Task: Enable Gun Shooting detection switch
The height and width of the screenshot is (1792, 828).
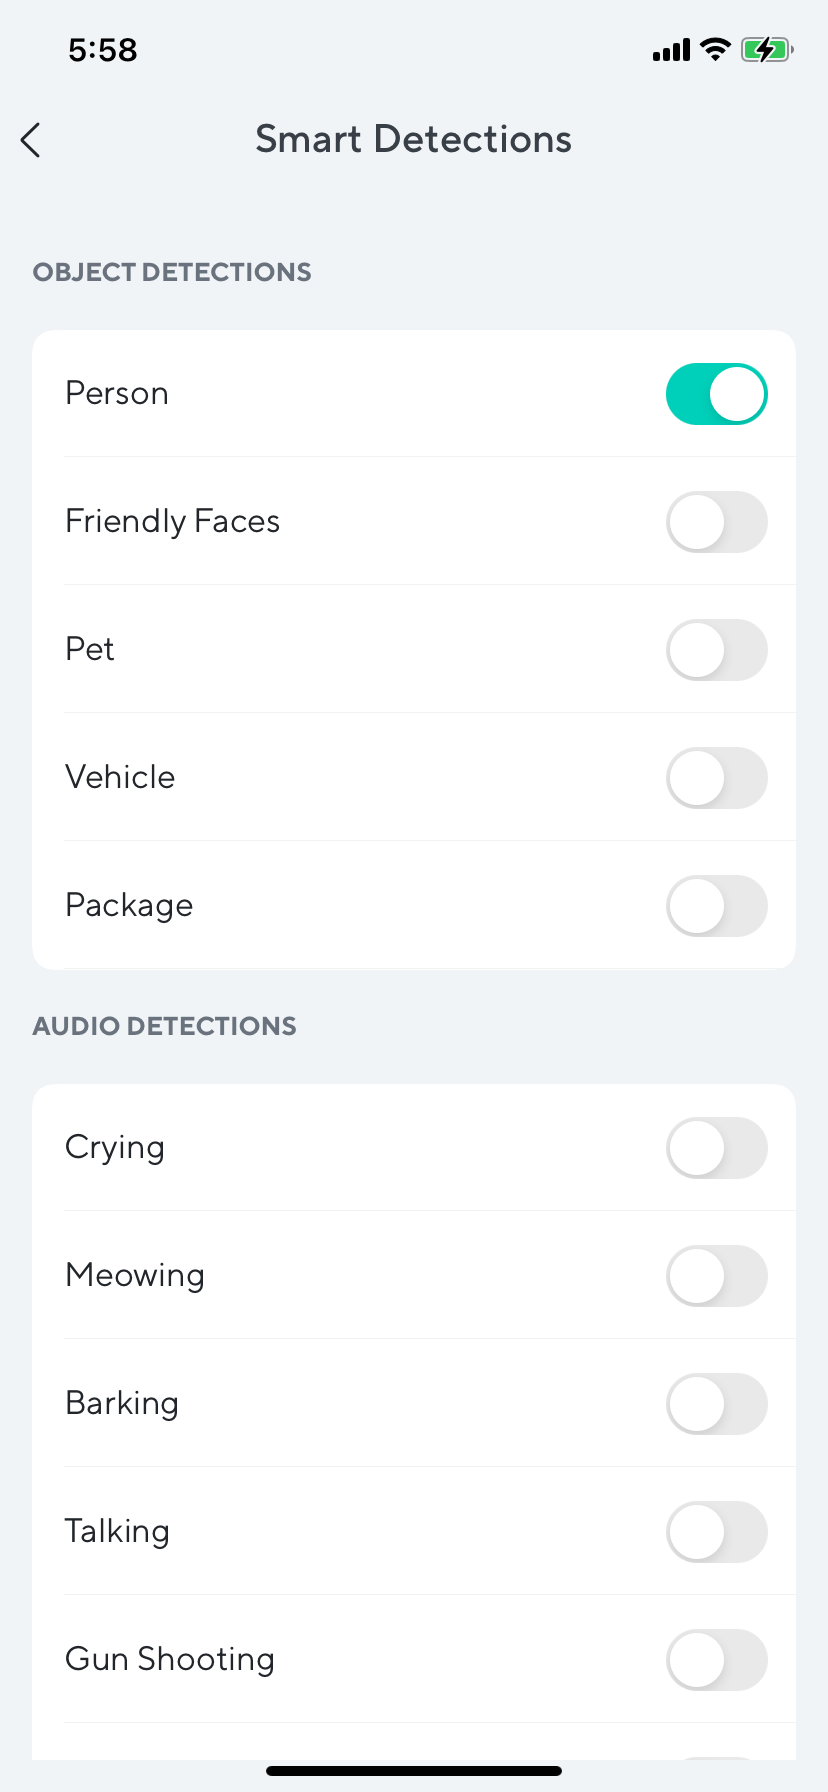Action: pos(716,1660)
